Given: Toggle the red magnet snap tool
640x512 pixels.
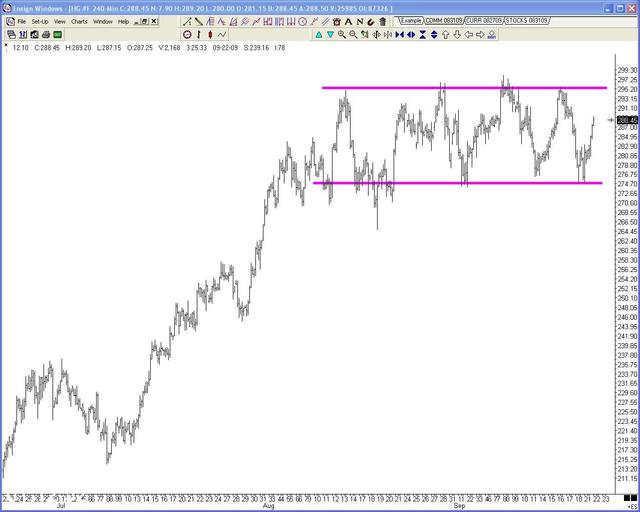Looking at the screenshot, I should (371, 22).
